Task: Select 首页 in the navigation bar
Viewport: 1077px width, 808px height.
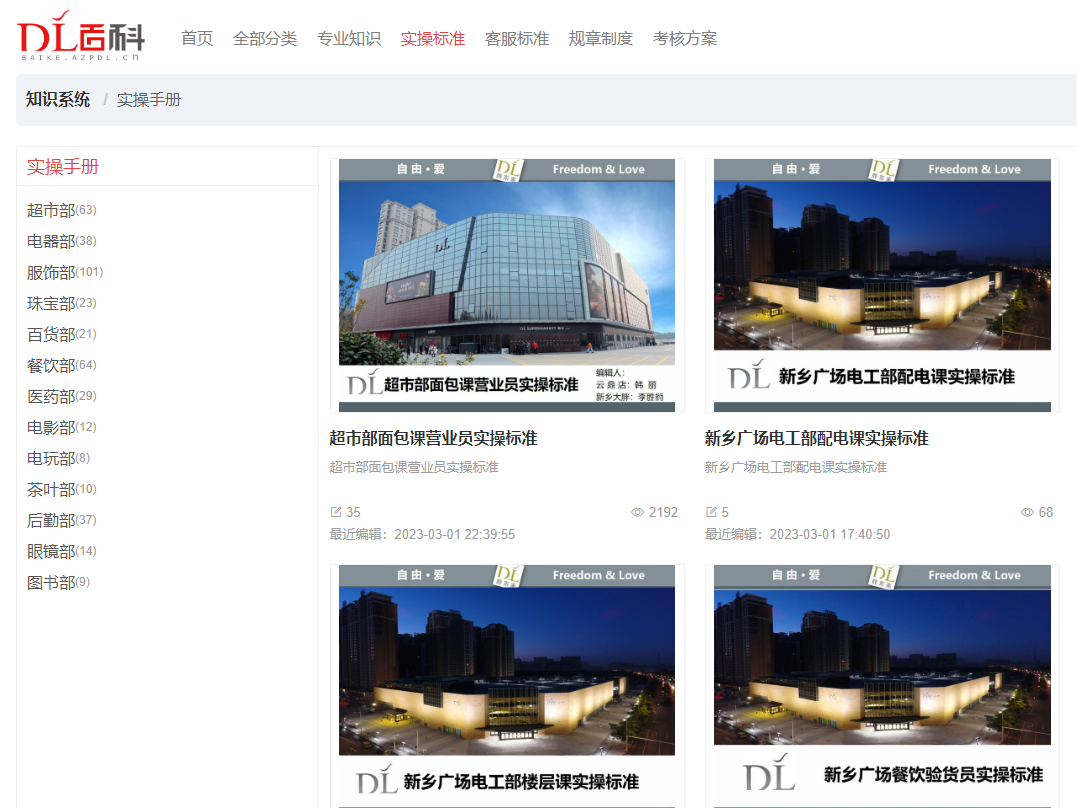Action: [x=196, y=39]
